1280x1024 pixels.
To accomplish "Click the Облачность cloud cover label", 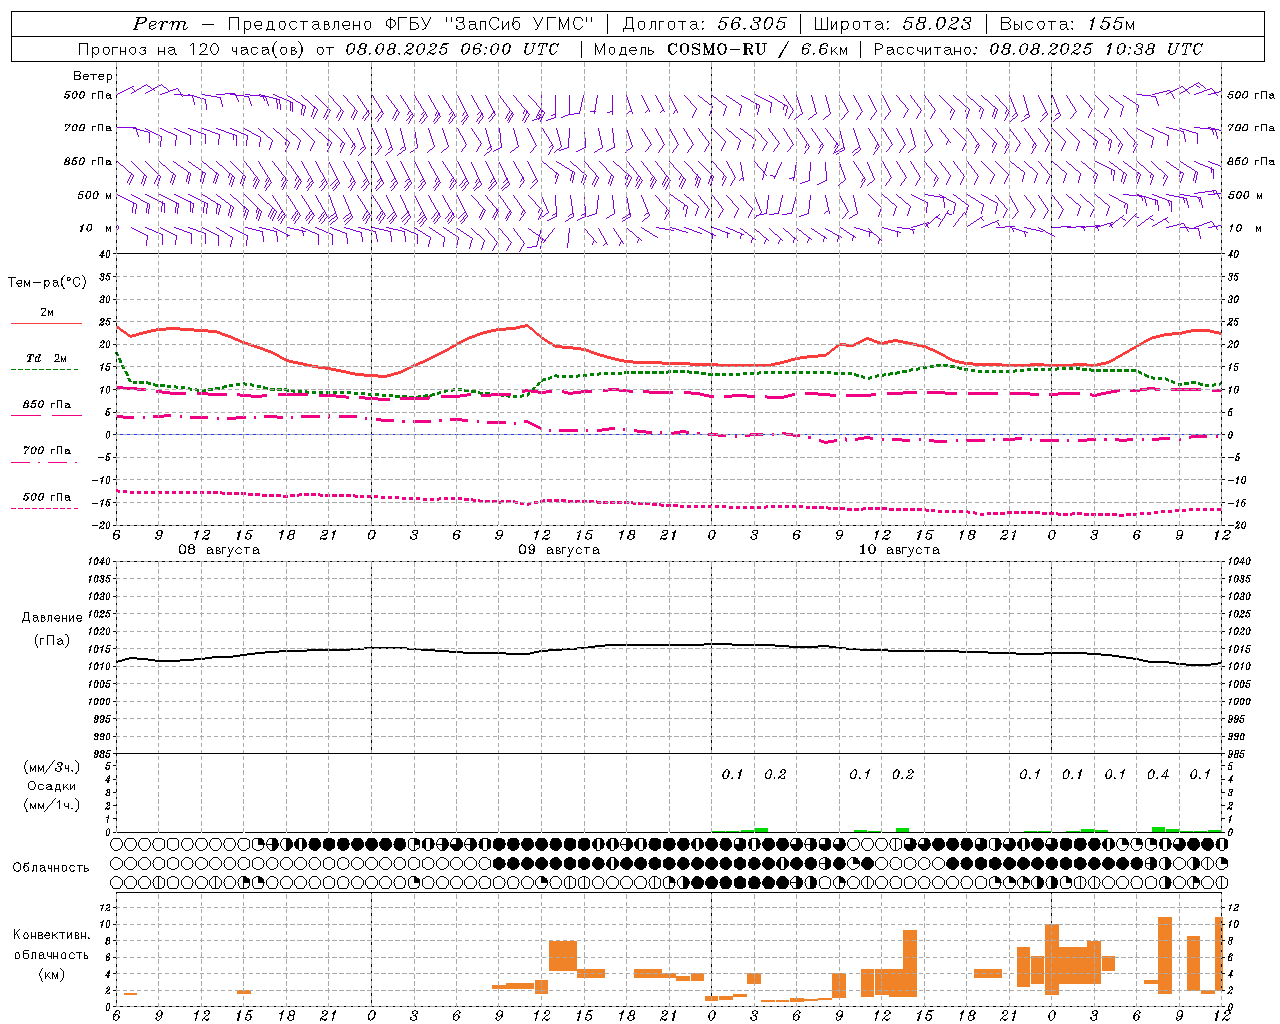I will click(x=51, y=868).
